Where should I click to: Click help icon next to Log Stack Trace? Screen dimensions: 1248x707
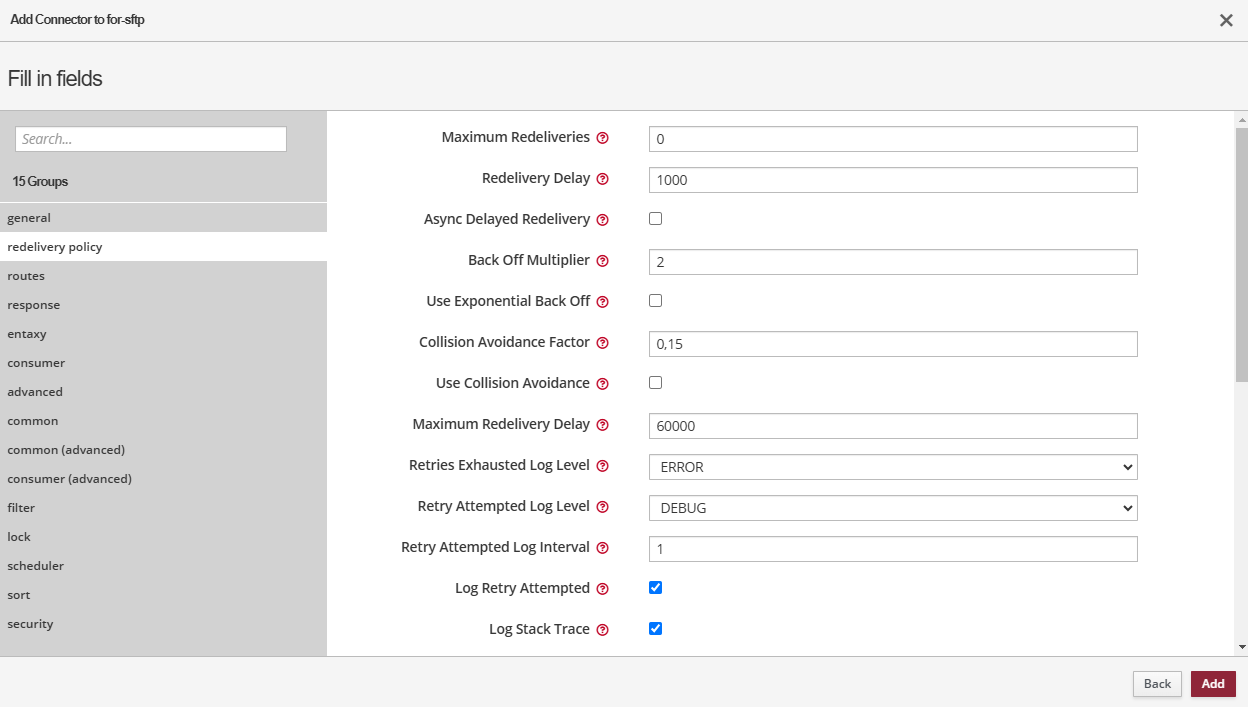602,630
